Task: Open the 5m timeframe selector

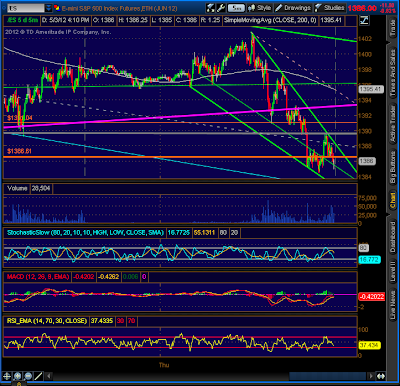Action: (x=236, y=8)
